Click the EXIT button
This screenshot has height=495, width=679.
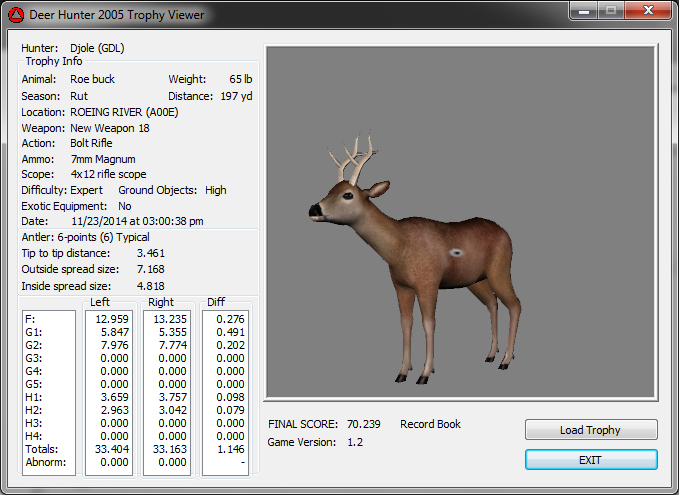591,459
